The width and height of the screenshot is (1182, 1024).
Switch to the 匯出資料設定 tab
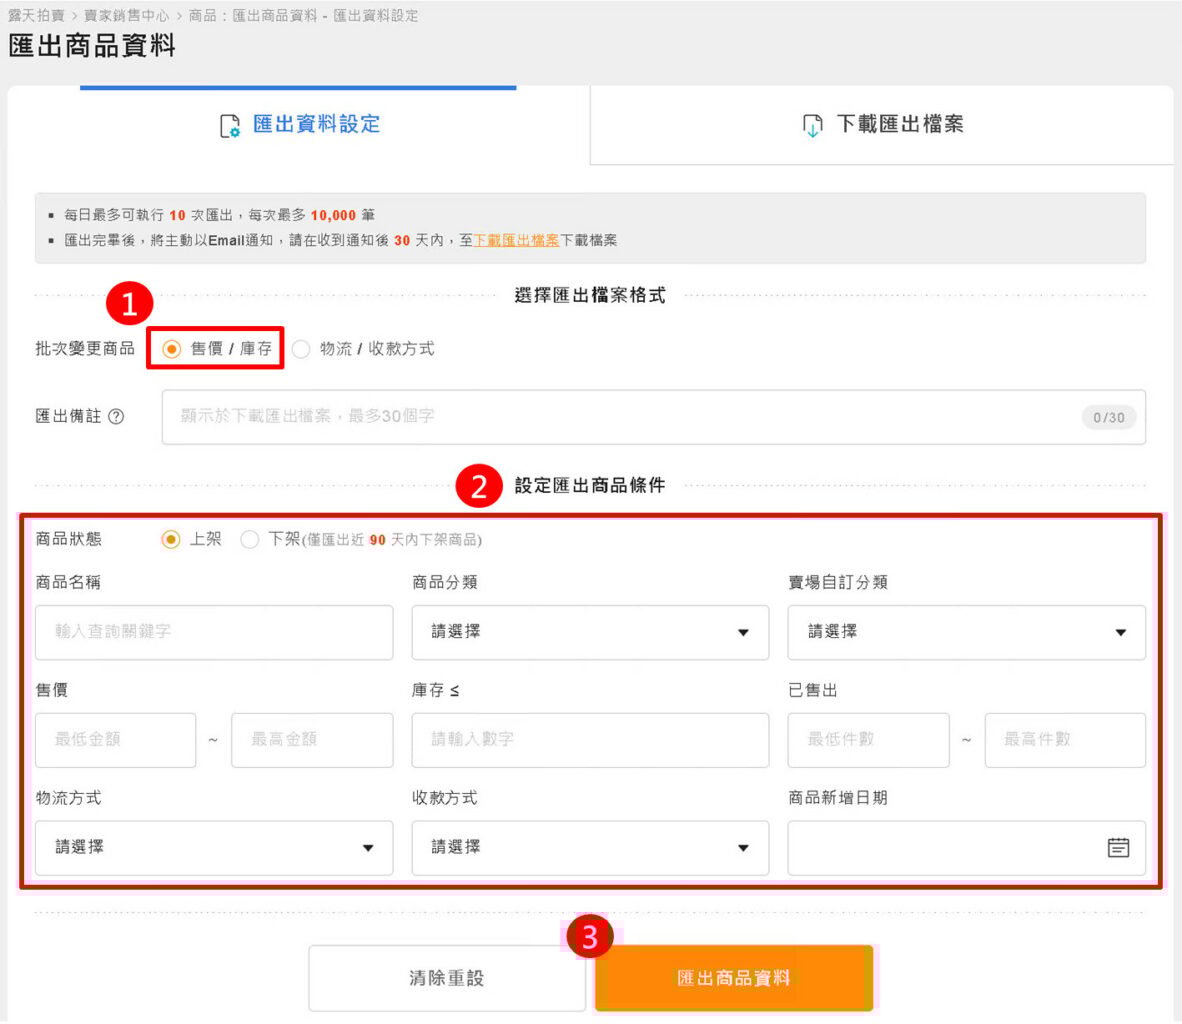[x=300, y=125]
